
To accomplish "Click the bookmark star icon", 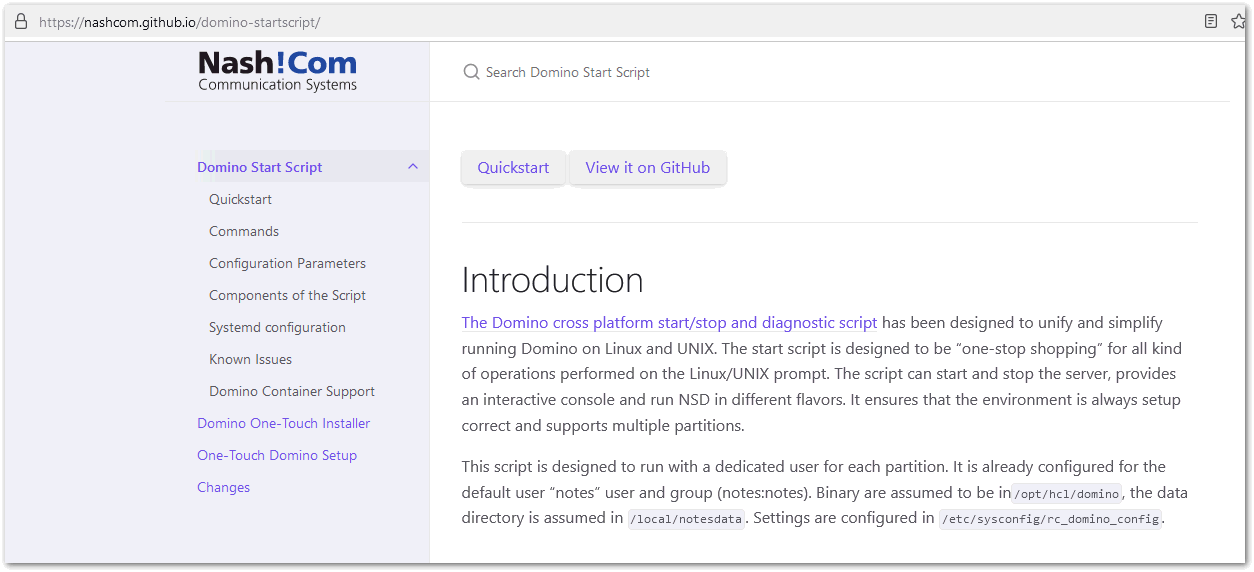I will (1239, 21).
